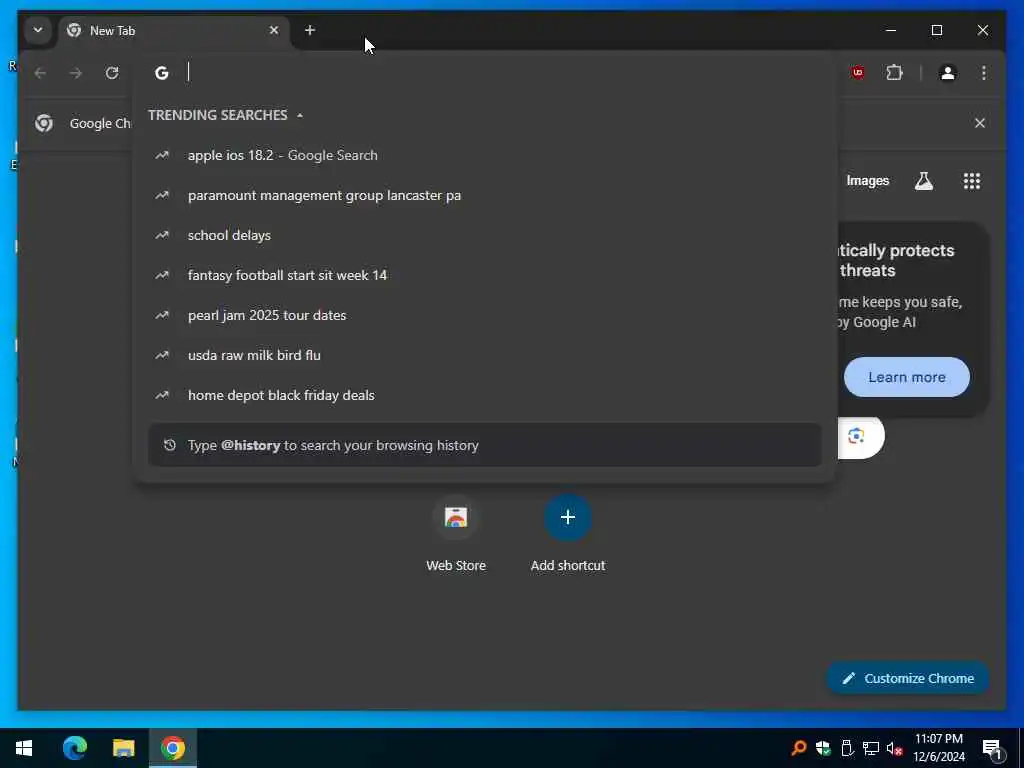This screenshot has width=1024, height=768.
Task: Pick pearl jam 2025 tour dates
Action: pos(485,315)
